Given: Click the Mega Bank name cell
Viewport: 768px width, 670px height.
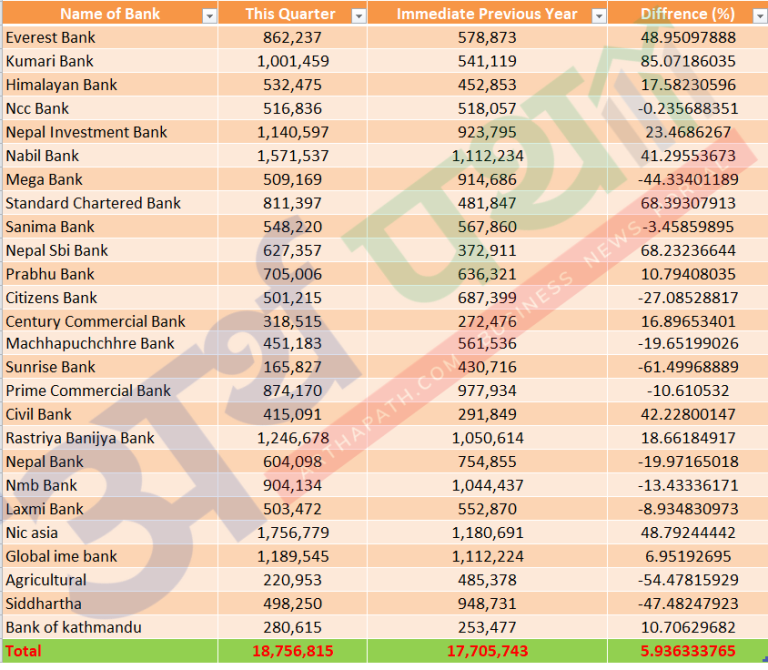Looking at the screenshot, I should (x=110, y=179).
